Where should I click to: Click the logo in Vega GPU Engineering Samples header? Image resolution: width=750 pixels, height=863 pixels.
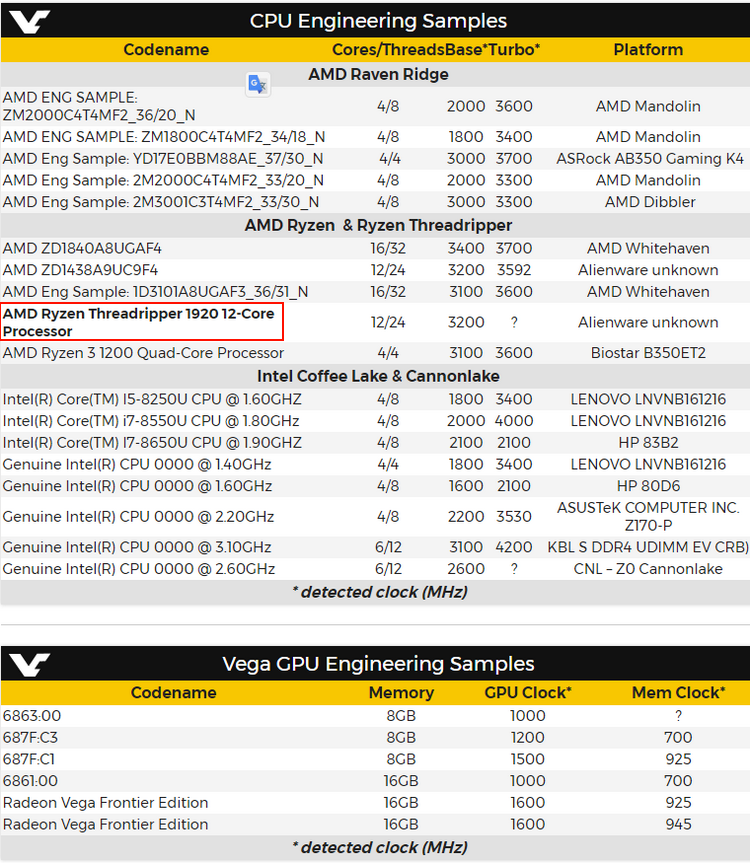(29, 664)
